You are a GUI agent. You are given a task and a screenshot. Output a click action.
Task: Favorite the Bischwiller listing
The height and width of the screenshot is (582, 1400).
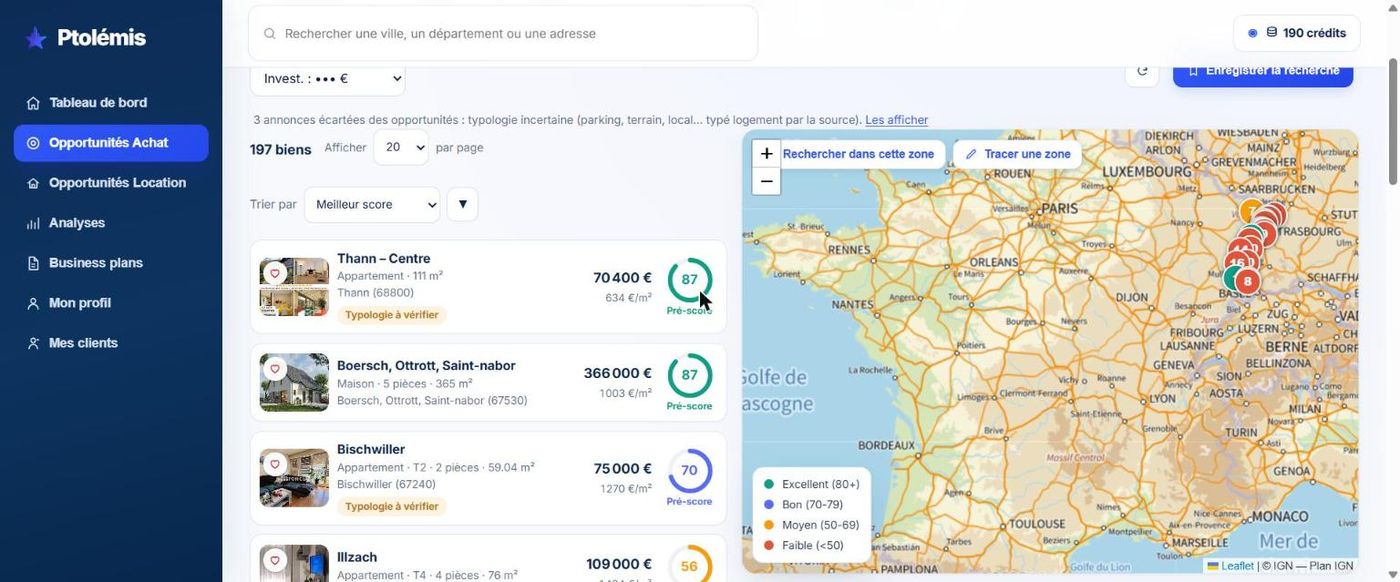point(275,464)
